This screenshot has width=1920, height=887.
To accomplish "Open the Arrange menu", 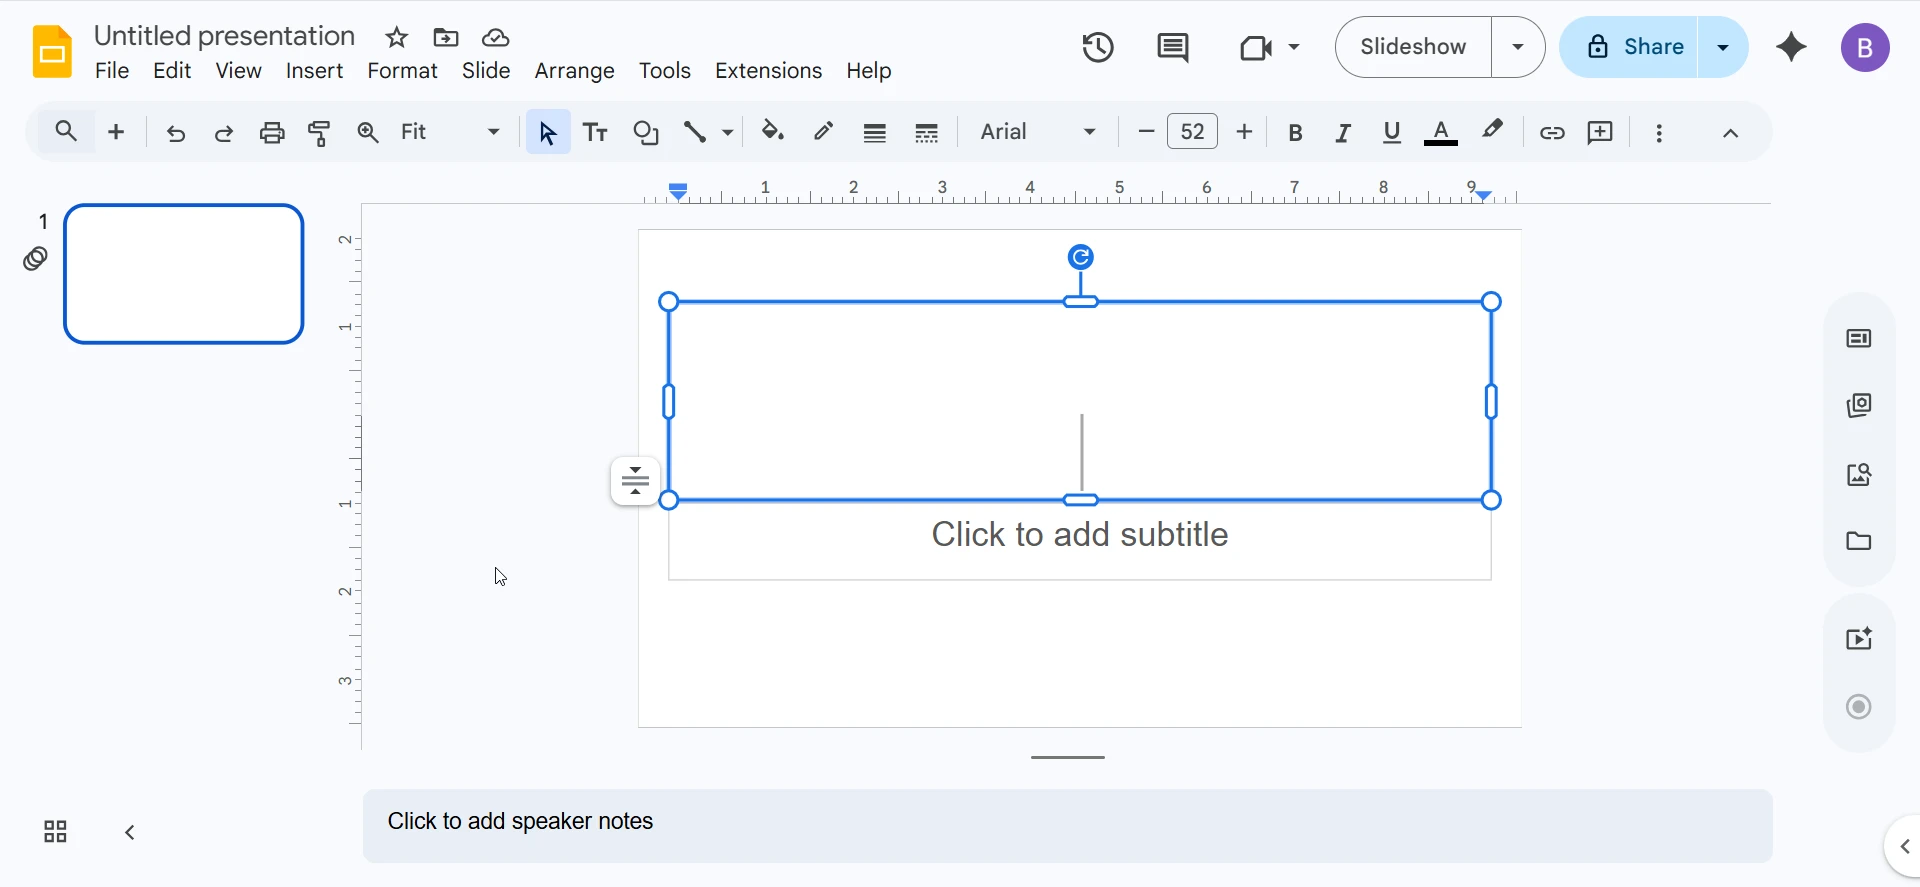I will pyautogui.click(x=574, y=71).
